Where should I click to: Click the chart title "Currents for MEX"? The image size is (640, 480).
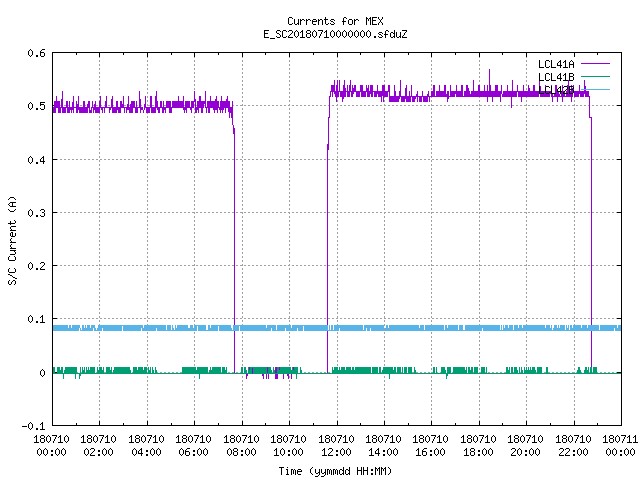point(335,21)
